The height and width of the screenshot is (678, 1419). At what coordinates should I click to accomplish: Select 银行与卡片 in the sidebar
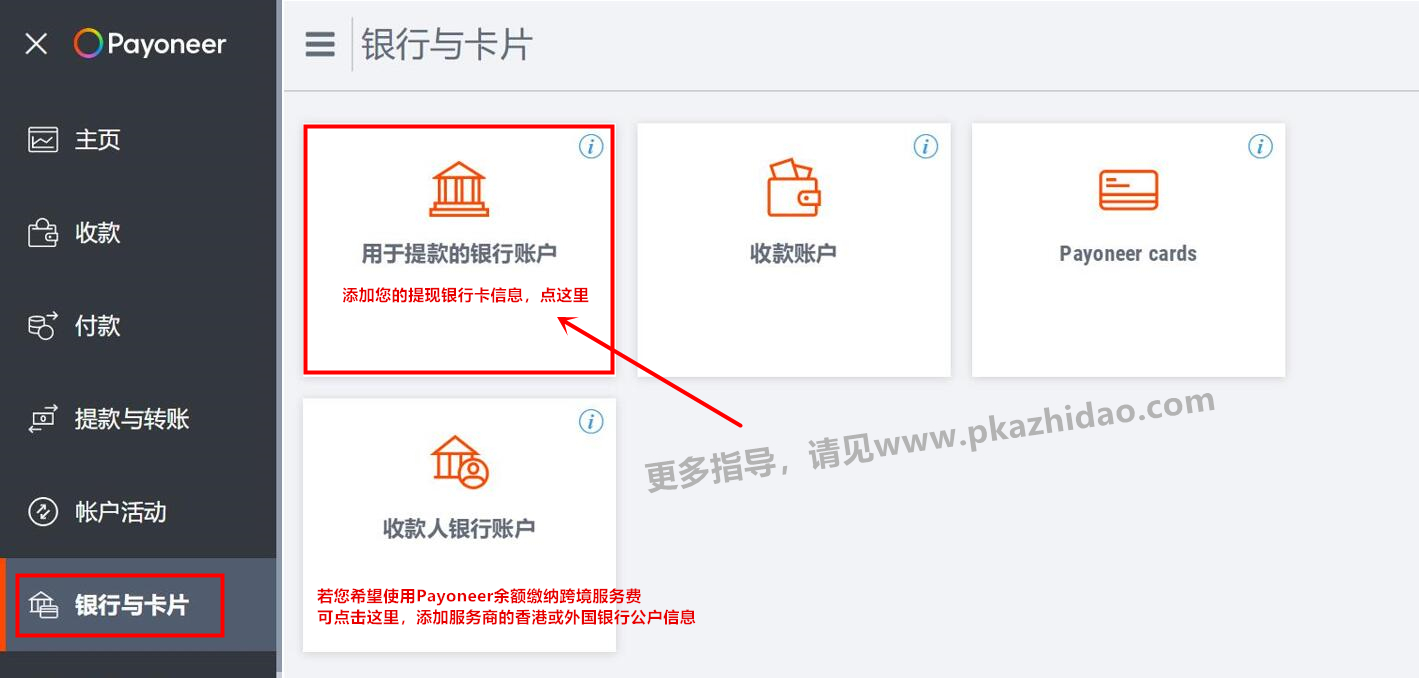[x=120, y=605]
